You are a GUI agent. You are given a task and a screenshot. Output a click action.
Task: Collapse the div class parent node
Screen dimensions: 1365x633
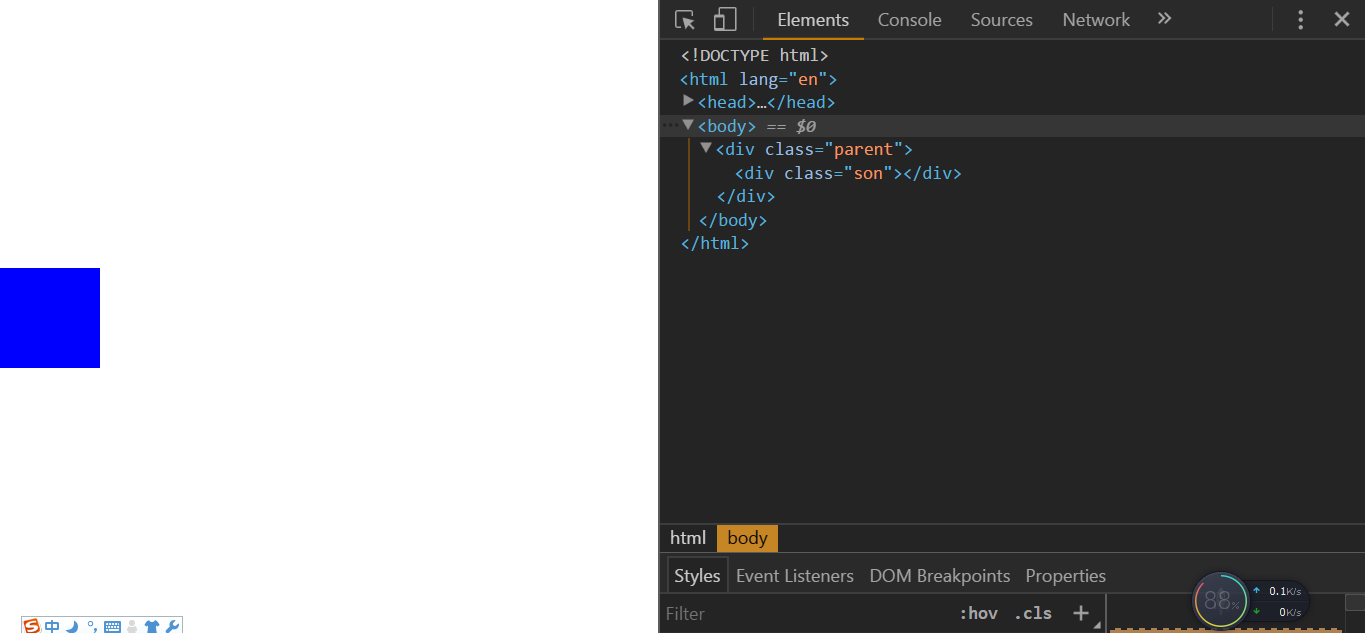click(706, 148)
